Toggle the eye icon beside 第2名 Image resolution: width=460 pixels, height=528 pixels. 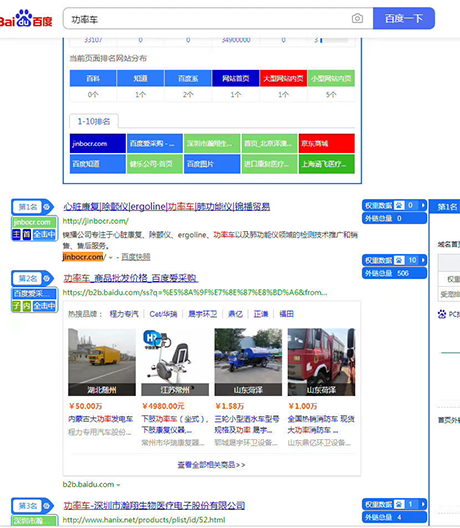click(47, 278)
